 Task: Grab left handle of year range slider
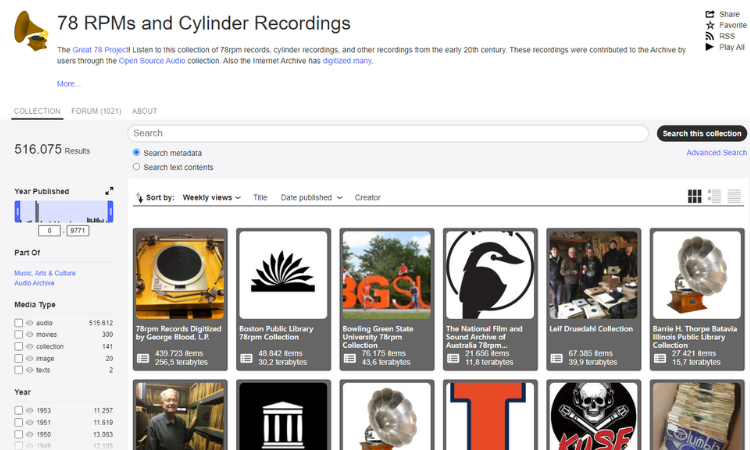(17, 211)
